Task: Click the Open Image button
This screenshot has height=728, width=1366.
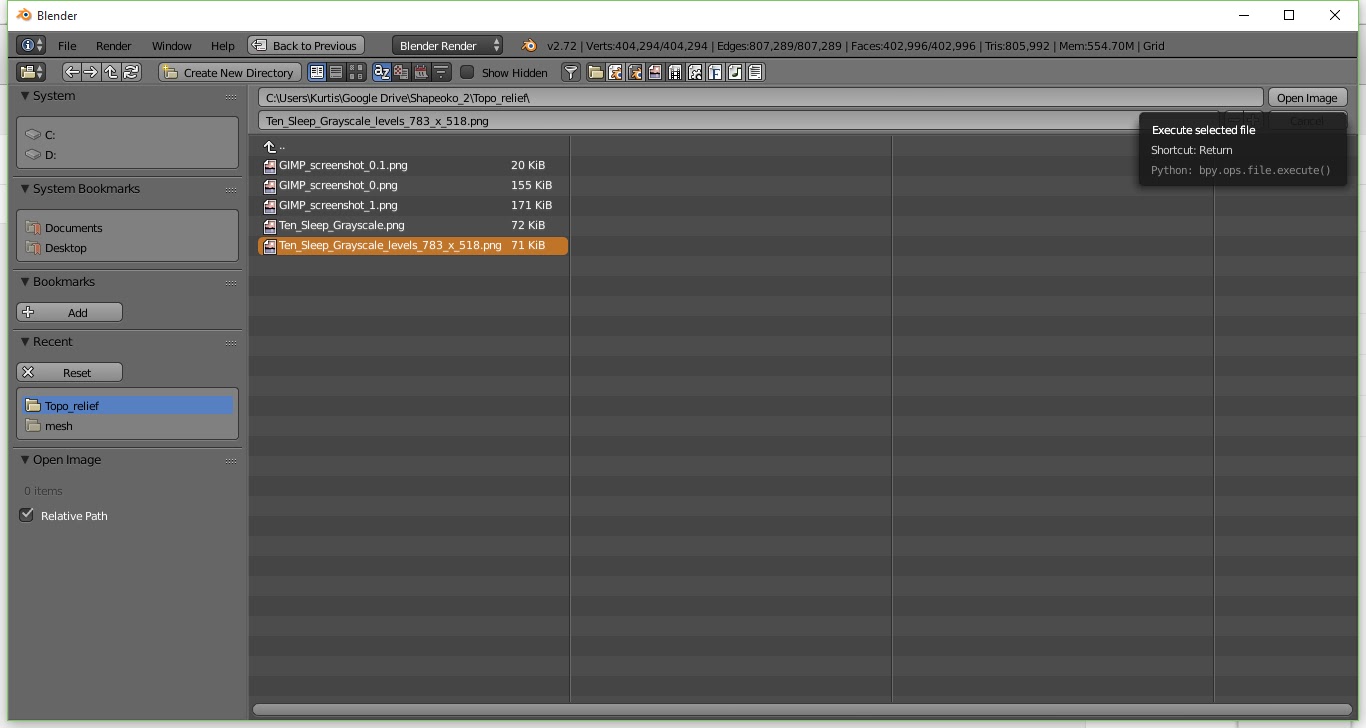Action: pyautogui.click(x=1307, y=97)
